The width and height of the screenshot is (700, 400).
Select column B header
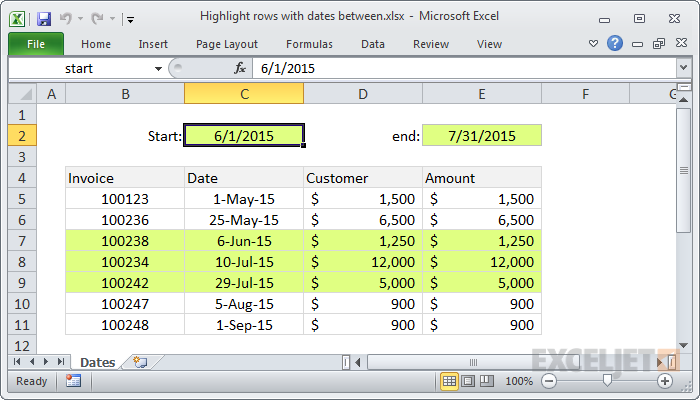pos(125,94)
